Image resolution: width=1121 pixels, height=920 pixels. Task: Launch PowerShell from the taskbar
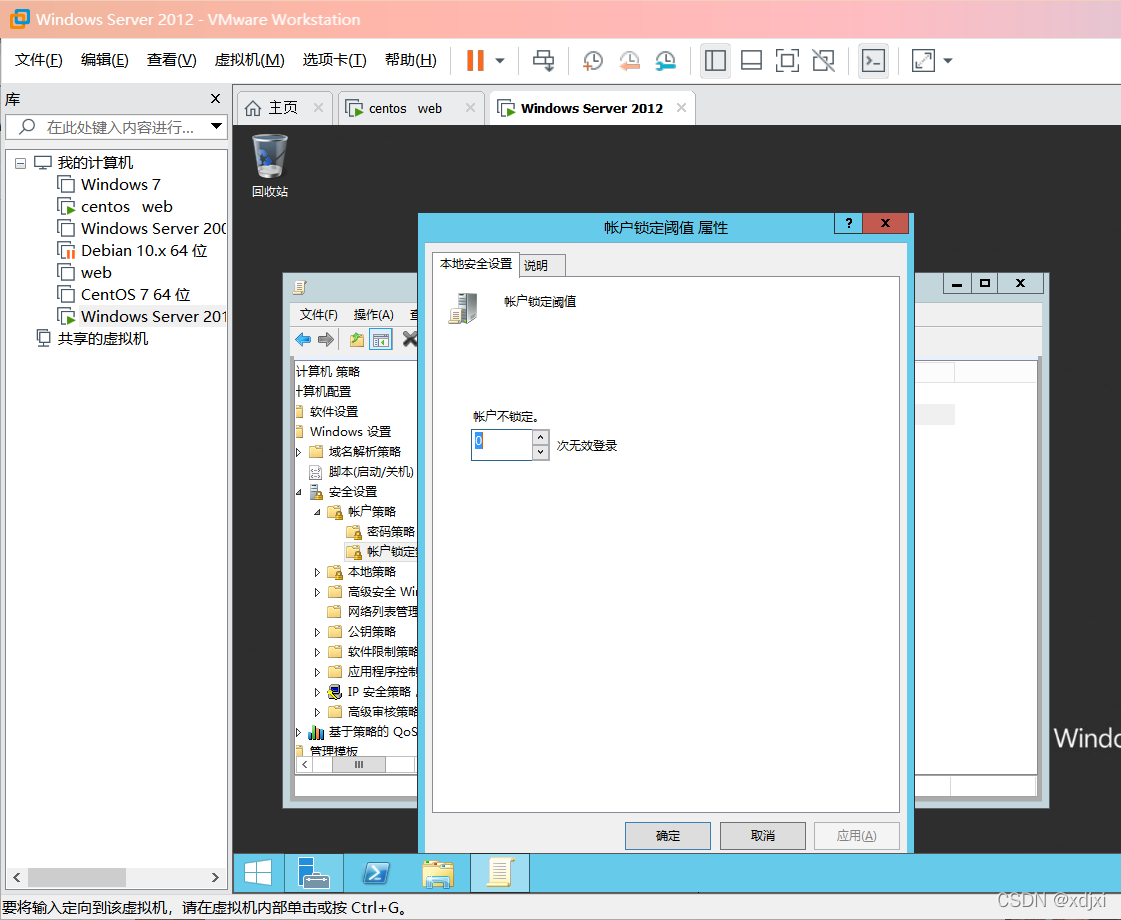click(x=376, y=874)
